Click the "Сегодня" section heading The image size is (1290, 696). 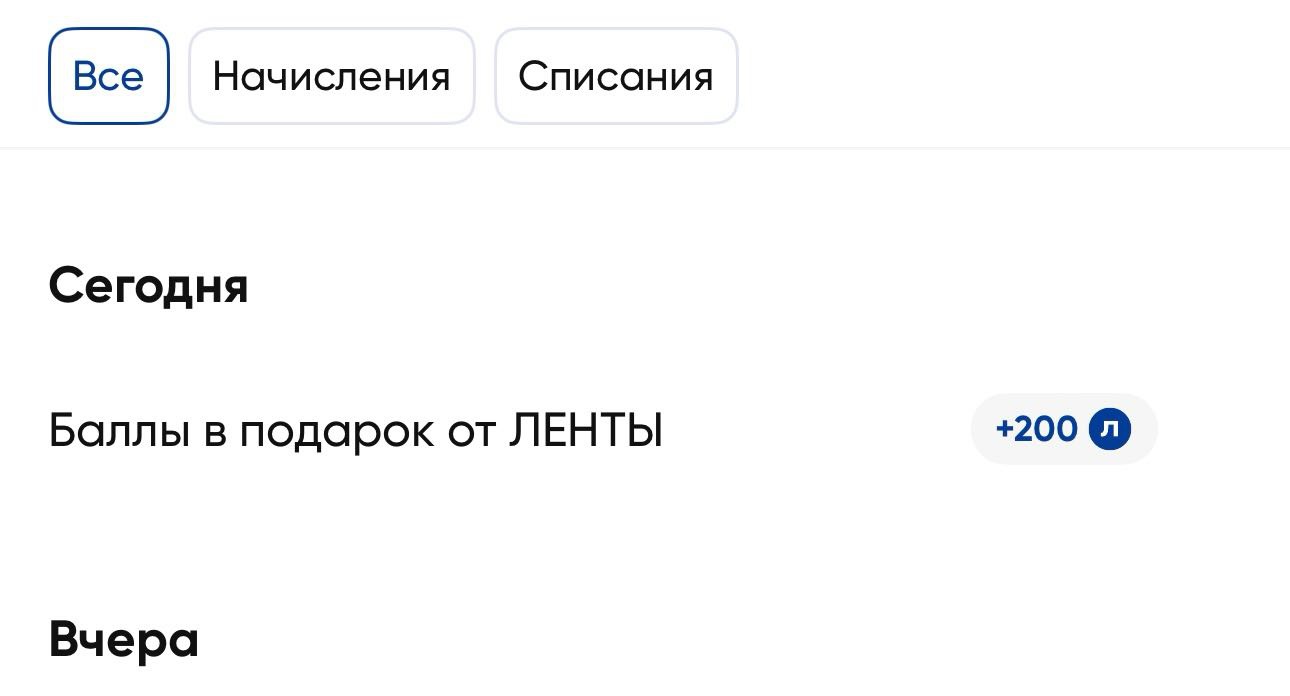coord(148,286)
